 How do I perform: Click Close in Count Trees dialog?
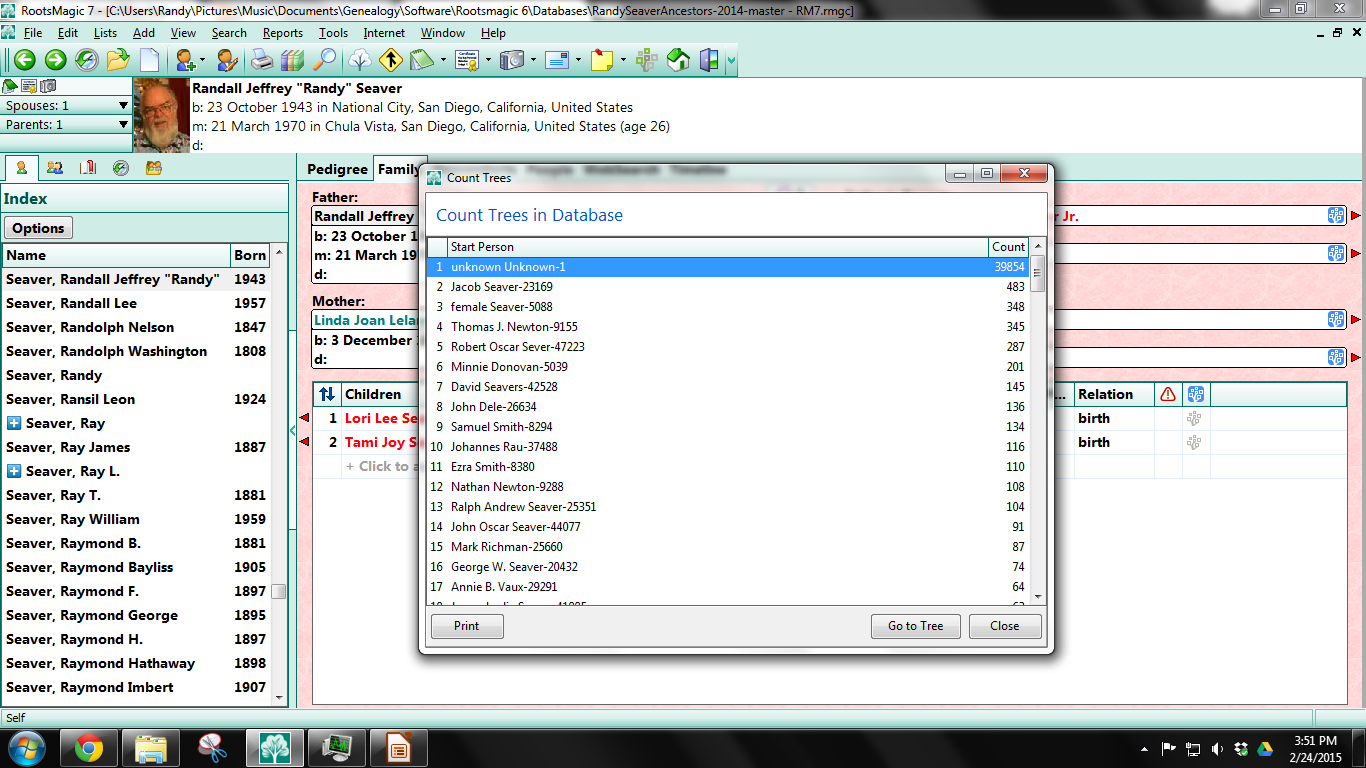pos(1005,626)
